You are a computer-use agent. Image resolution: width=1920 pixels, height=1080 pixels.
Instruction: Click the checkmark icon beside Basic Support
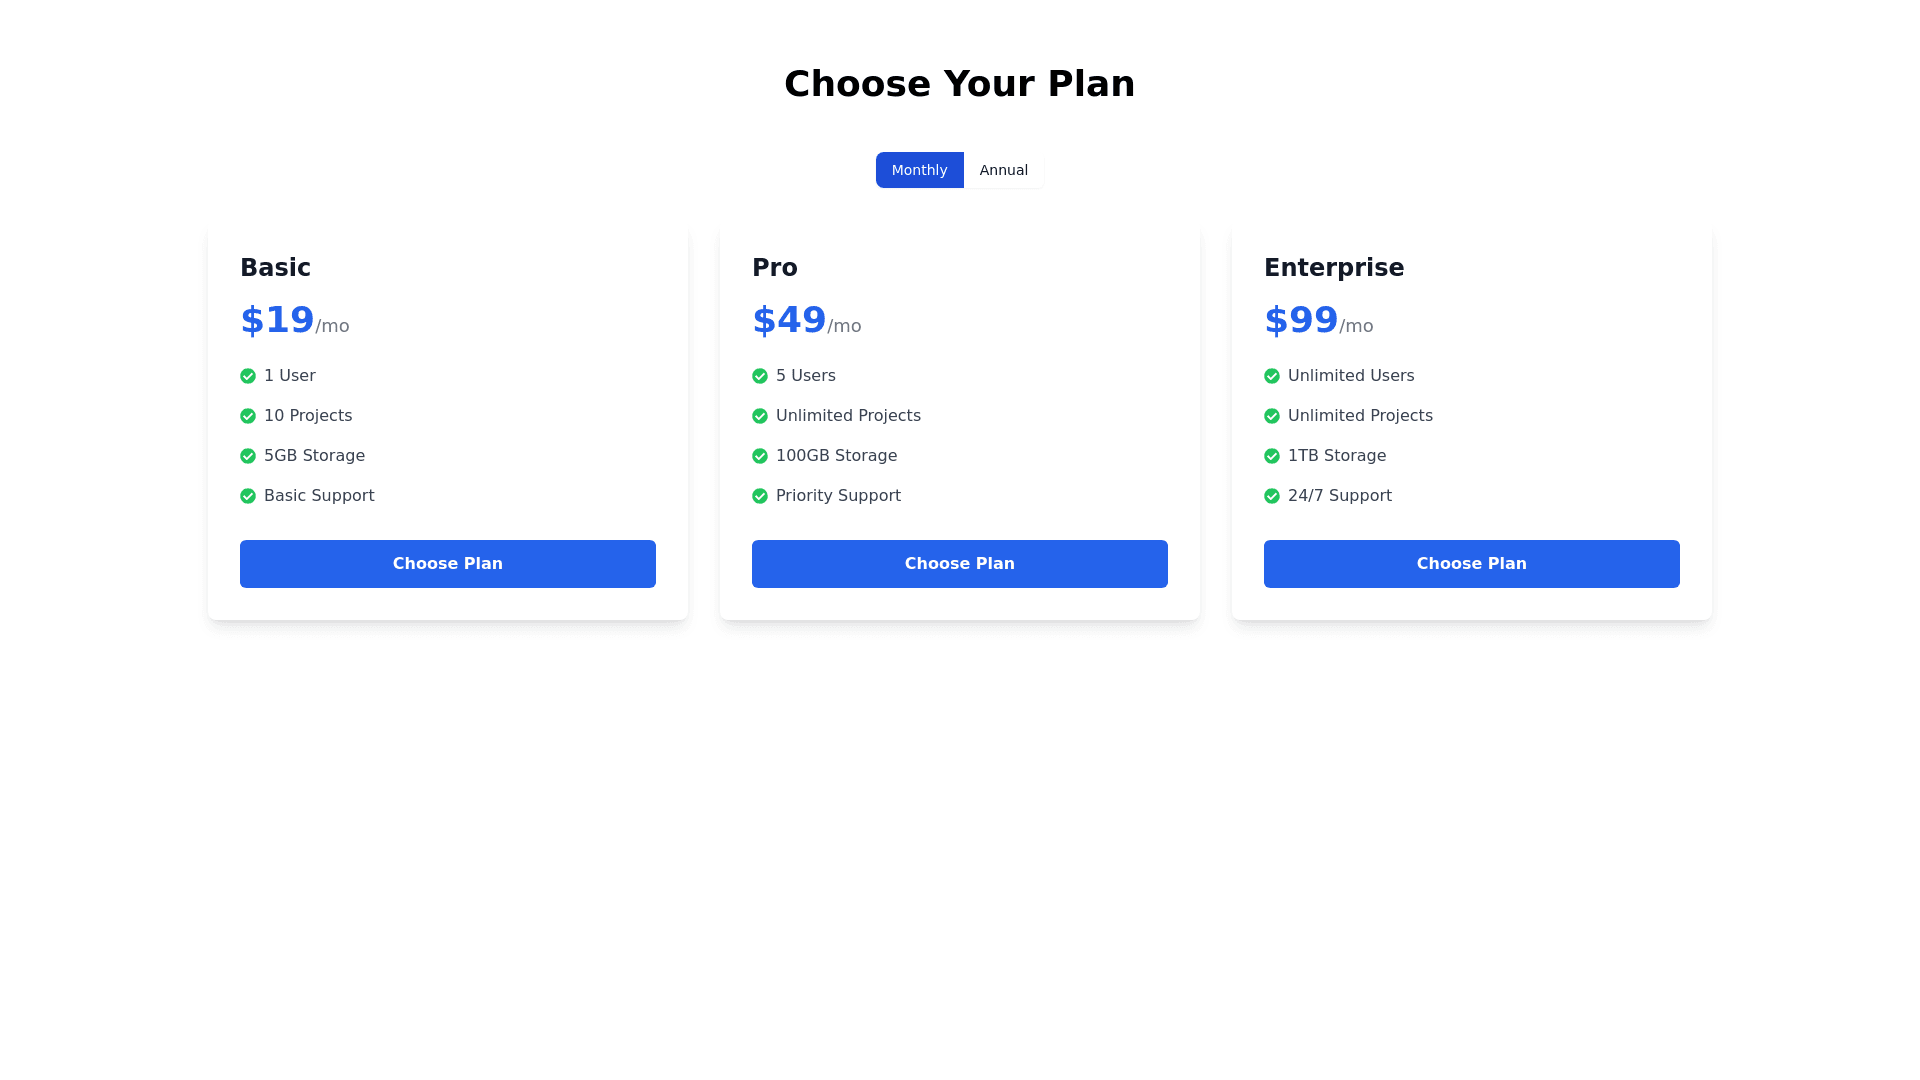[x=248, y=496]
